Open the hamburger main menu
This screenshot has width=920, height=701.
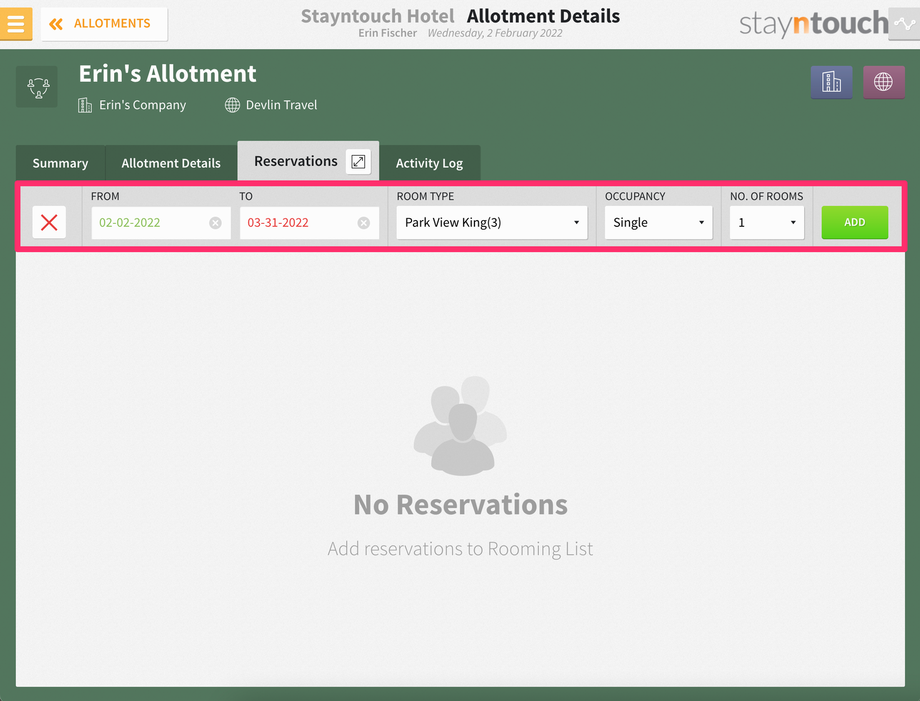click(x=16, y=24)
